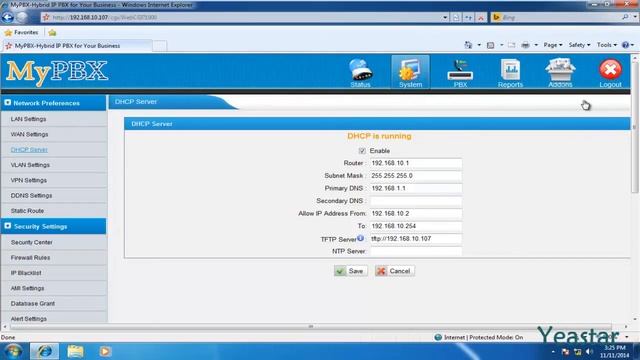Click the Secondary DNS field
Viewport: 640px width, 360px height.
(x=416, y=201)
